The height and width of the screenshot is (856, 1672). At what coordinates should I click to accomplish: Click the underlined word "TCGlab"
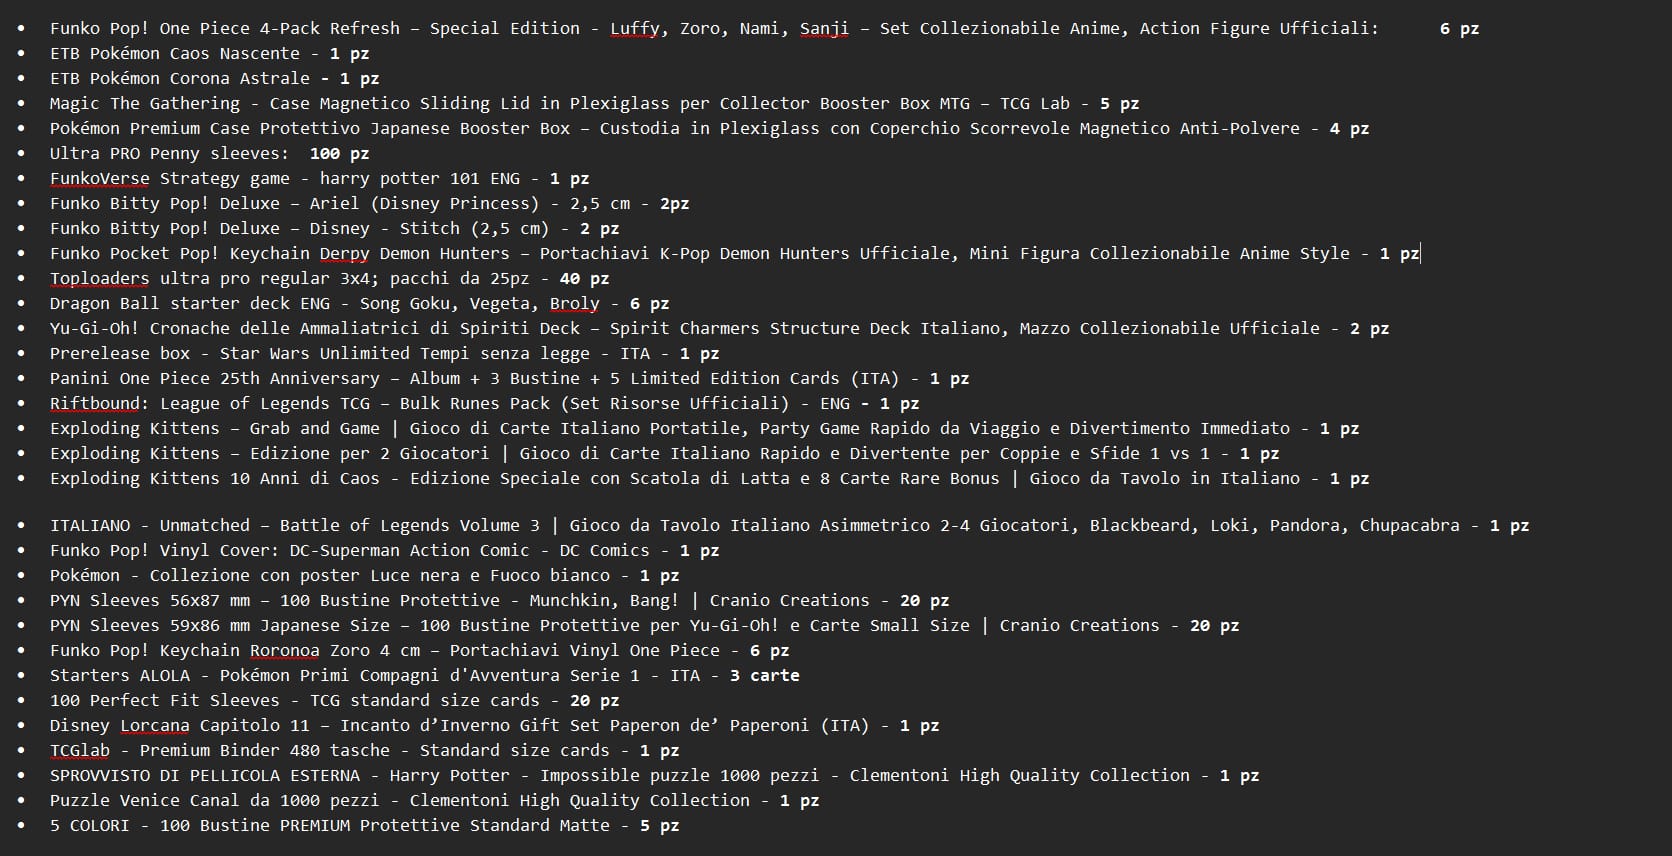point(80,751)
